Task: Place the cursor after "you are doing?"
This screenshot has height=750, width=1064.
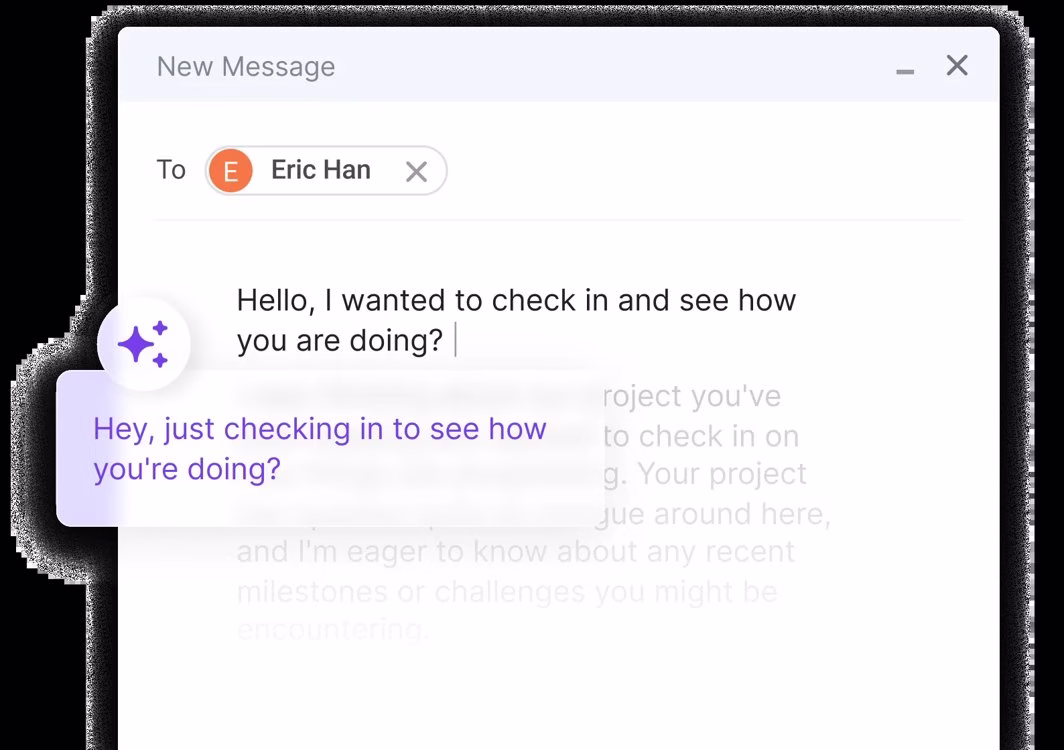Action: coord(455,340)
